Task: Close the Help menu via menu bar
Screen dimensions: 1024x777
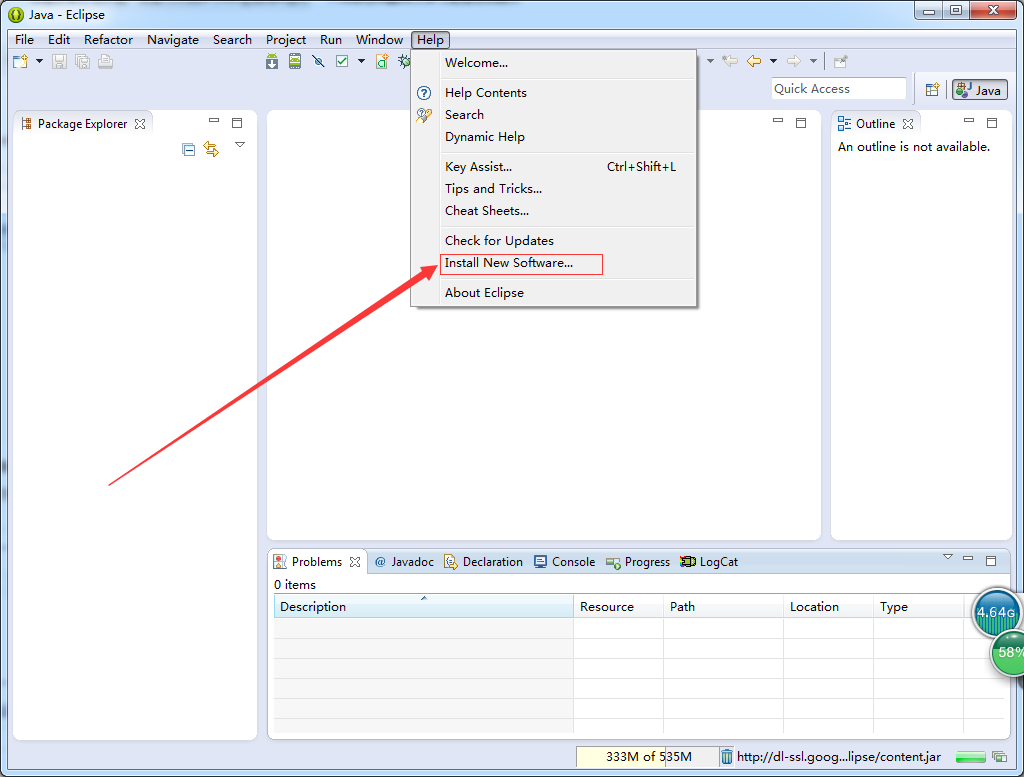Action: (x=430, y=40)
